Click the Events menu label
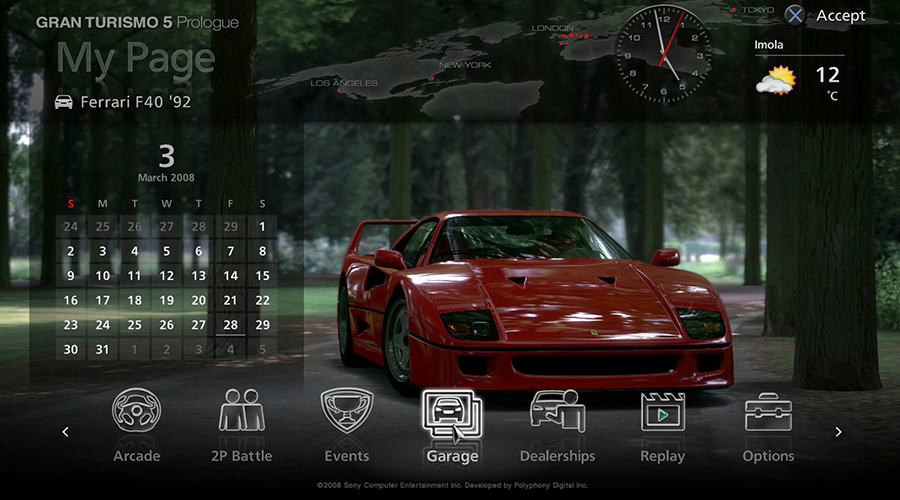 (x=347, y=456)
